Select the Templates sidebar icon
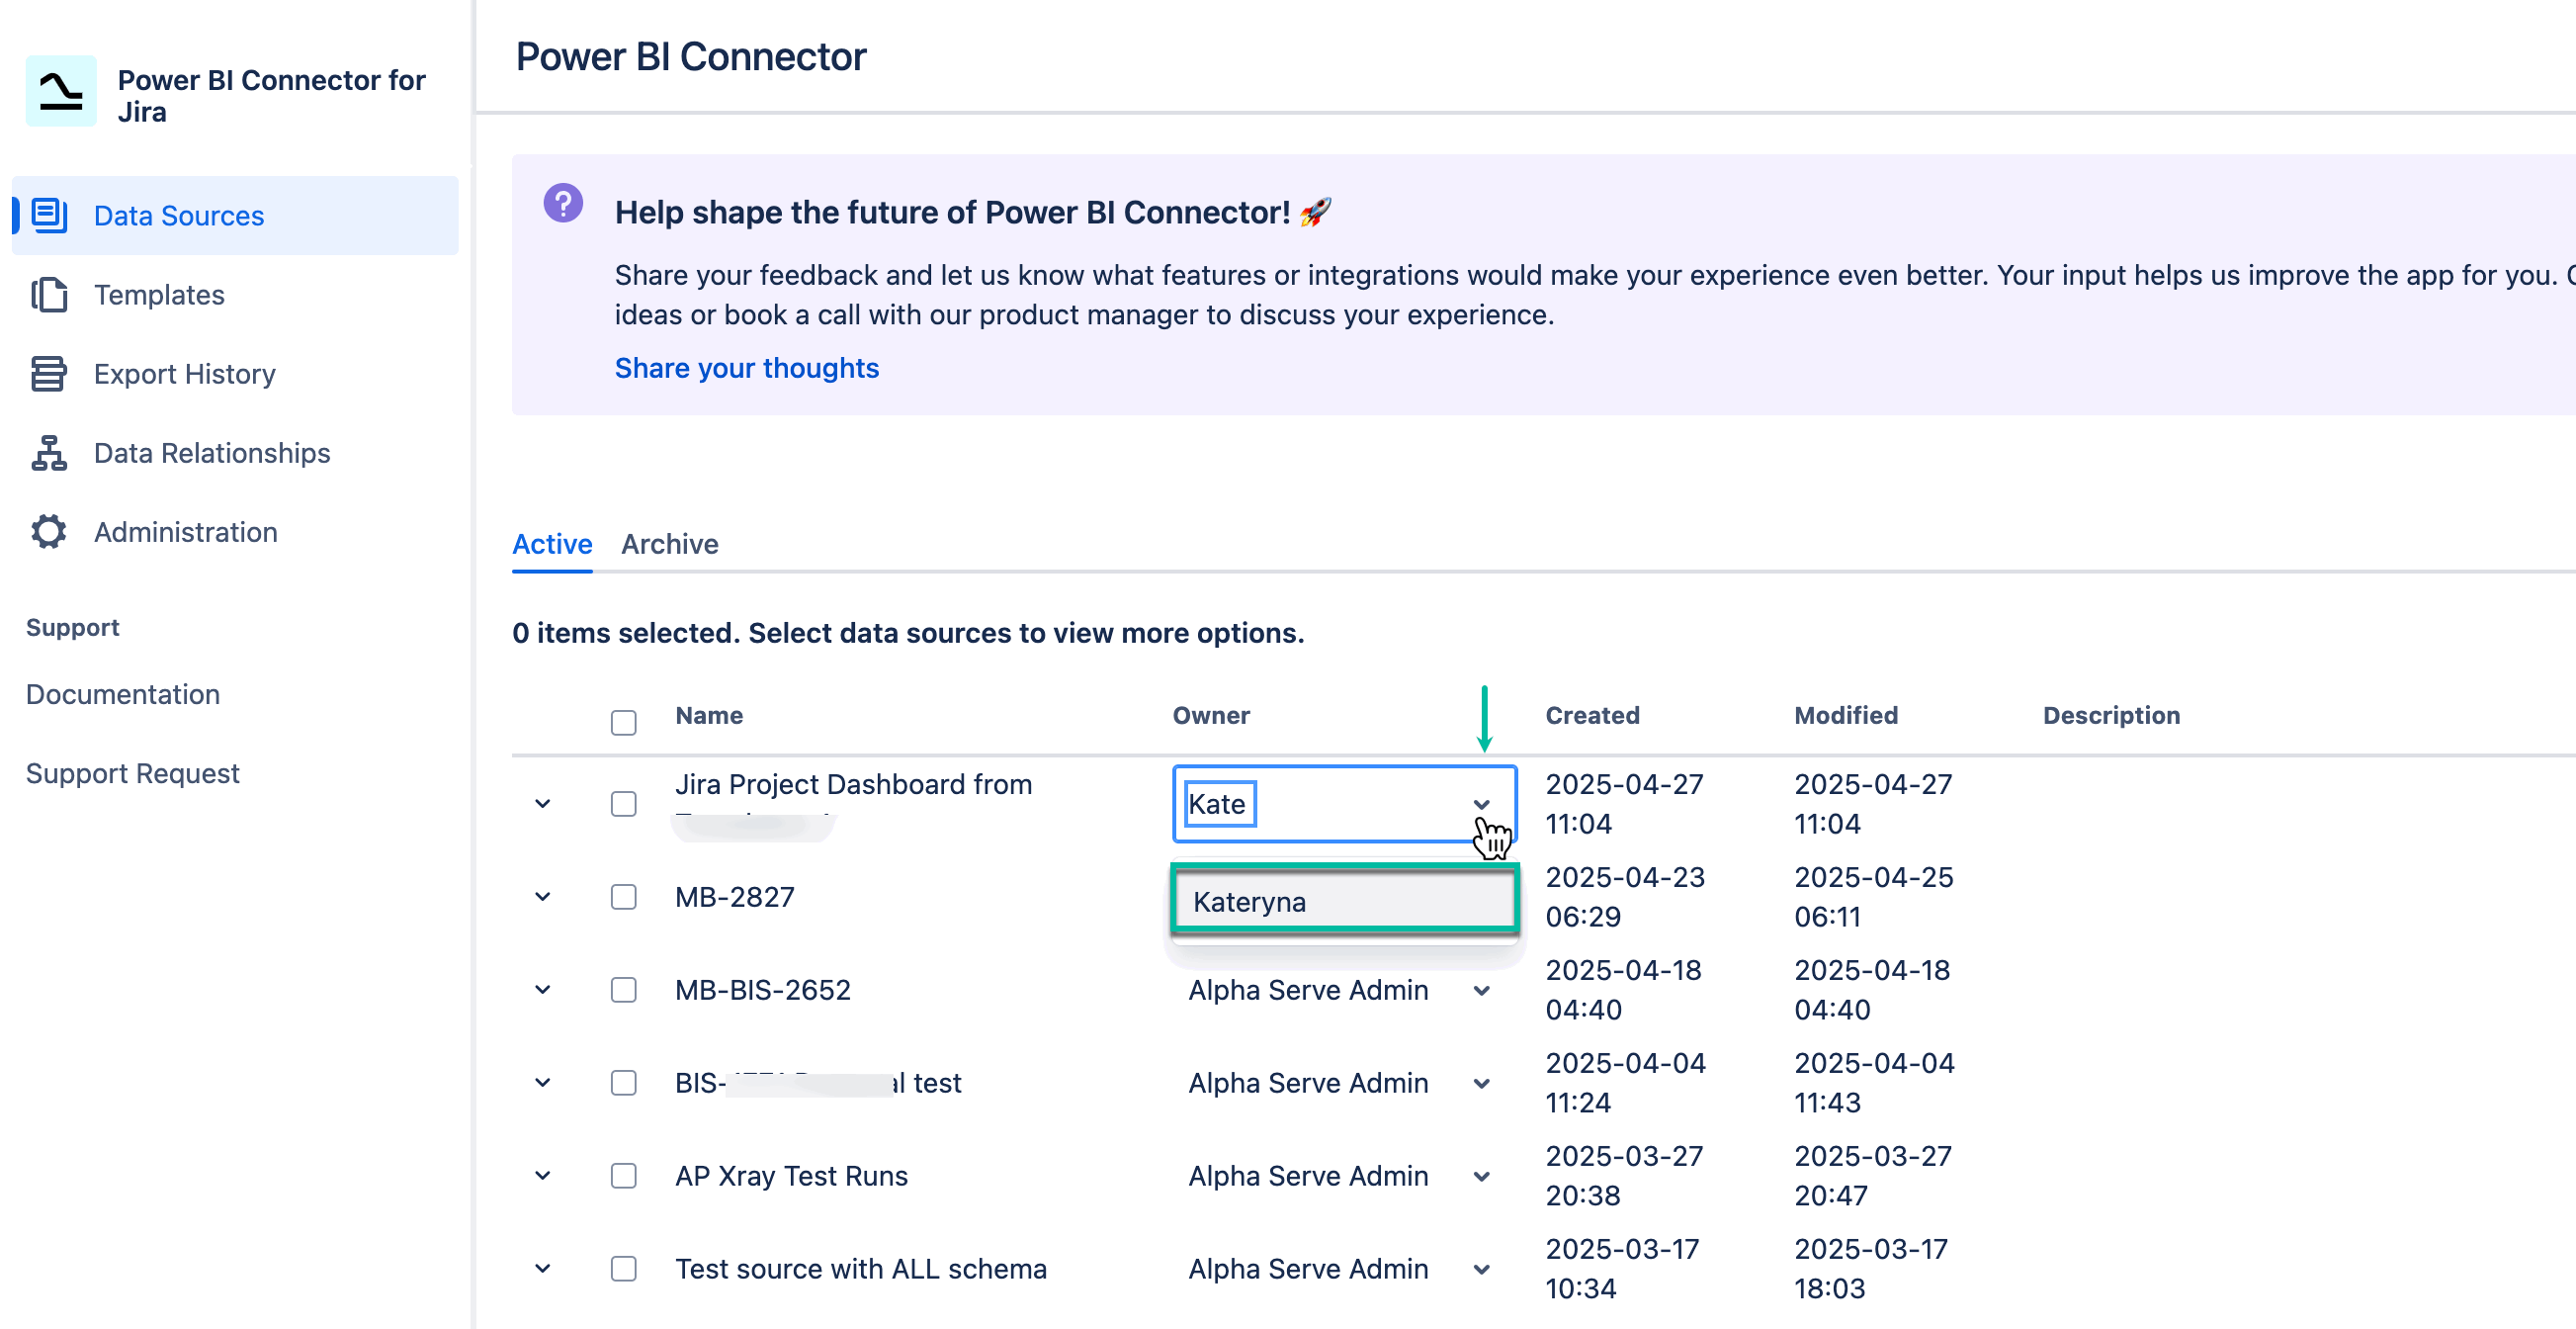 48,294
